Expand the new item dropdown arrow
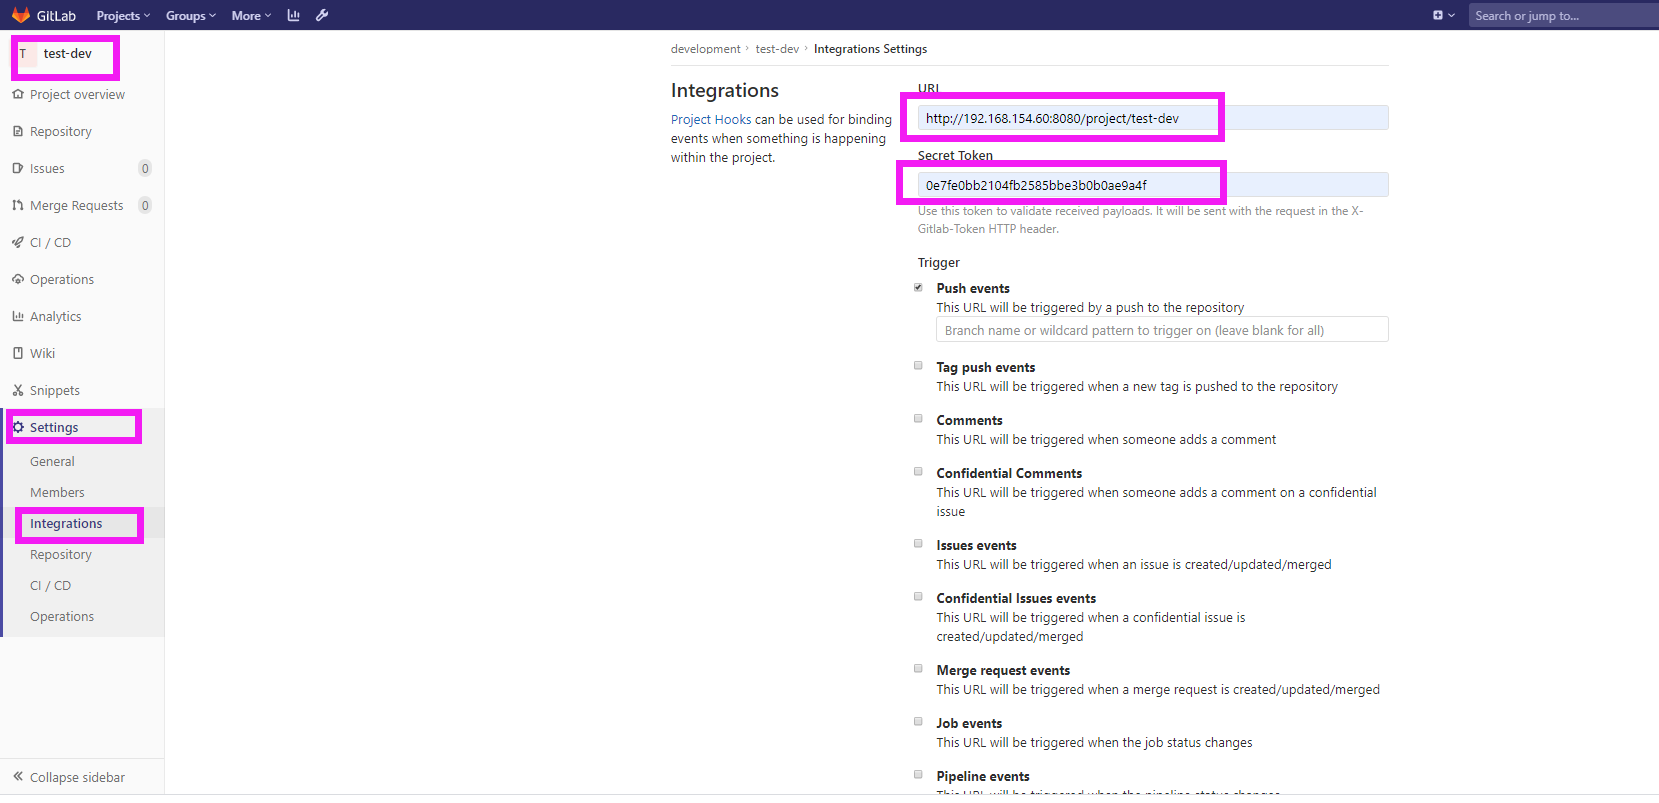Viewport: 1659px width, 803px height. (1452, 15)
